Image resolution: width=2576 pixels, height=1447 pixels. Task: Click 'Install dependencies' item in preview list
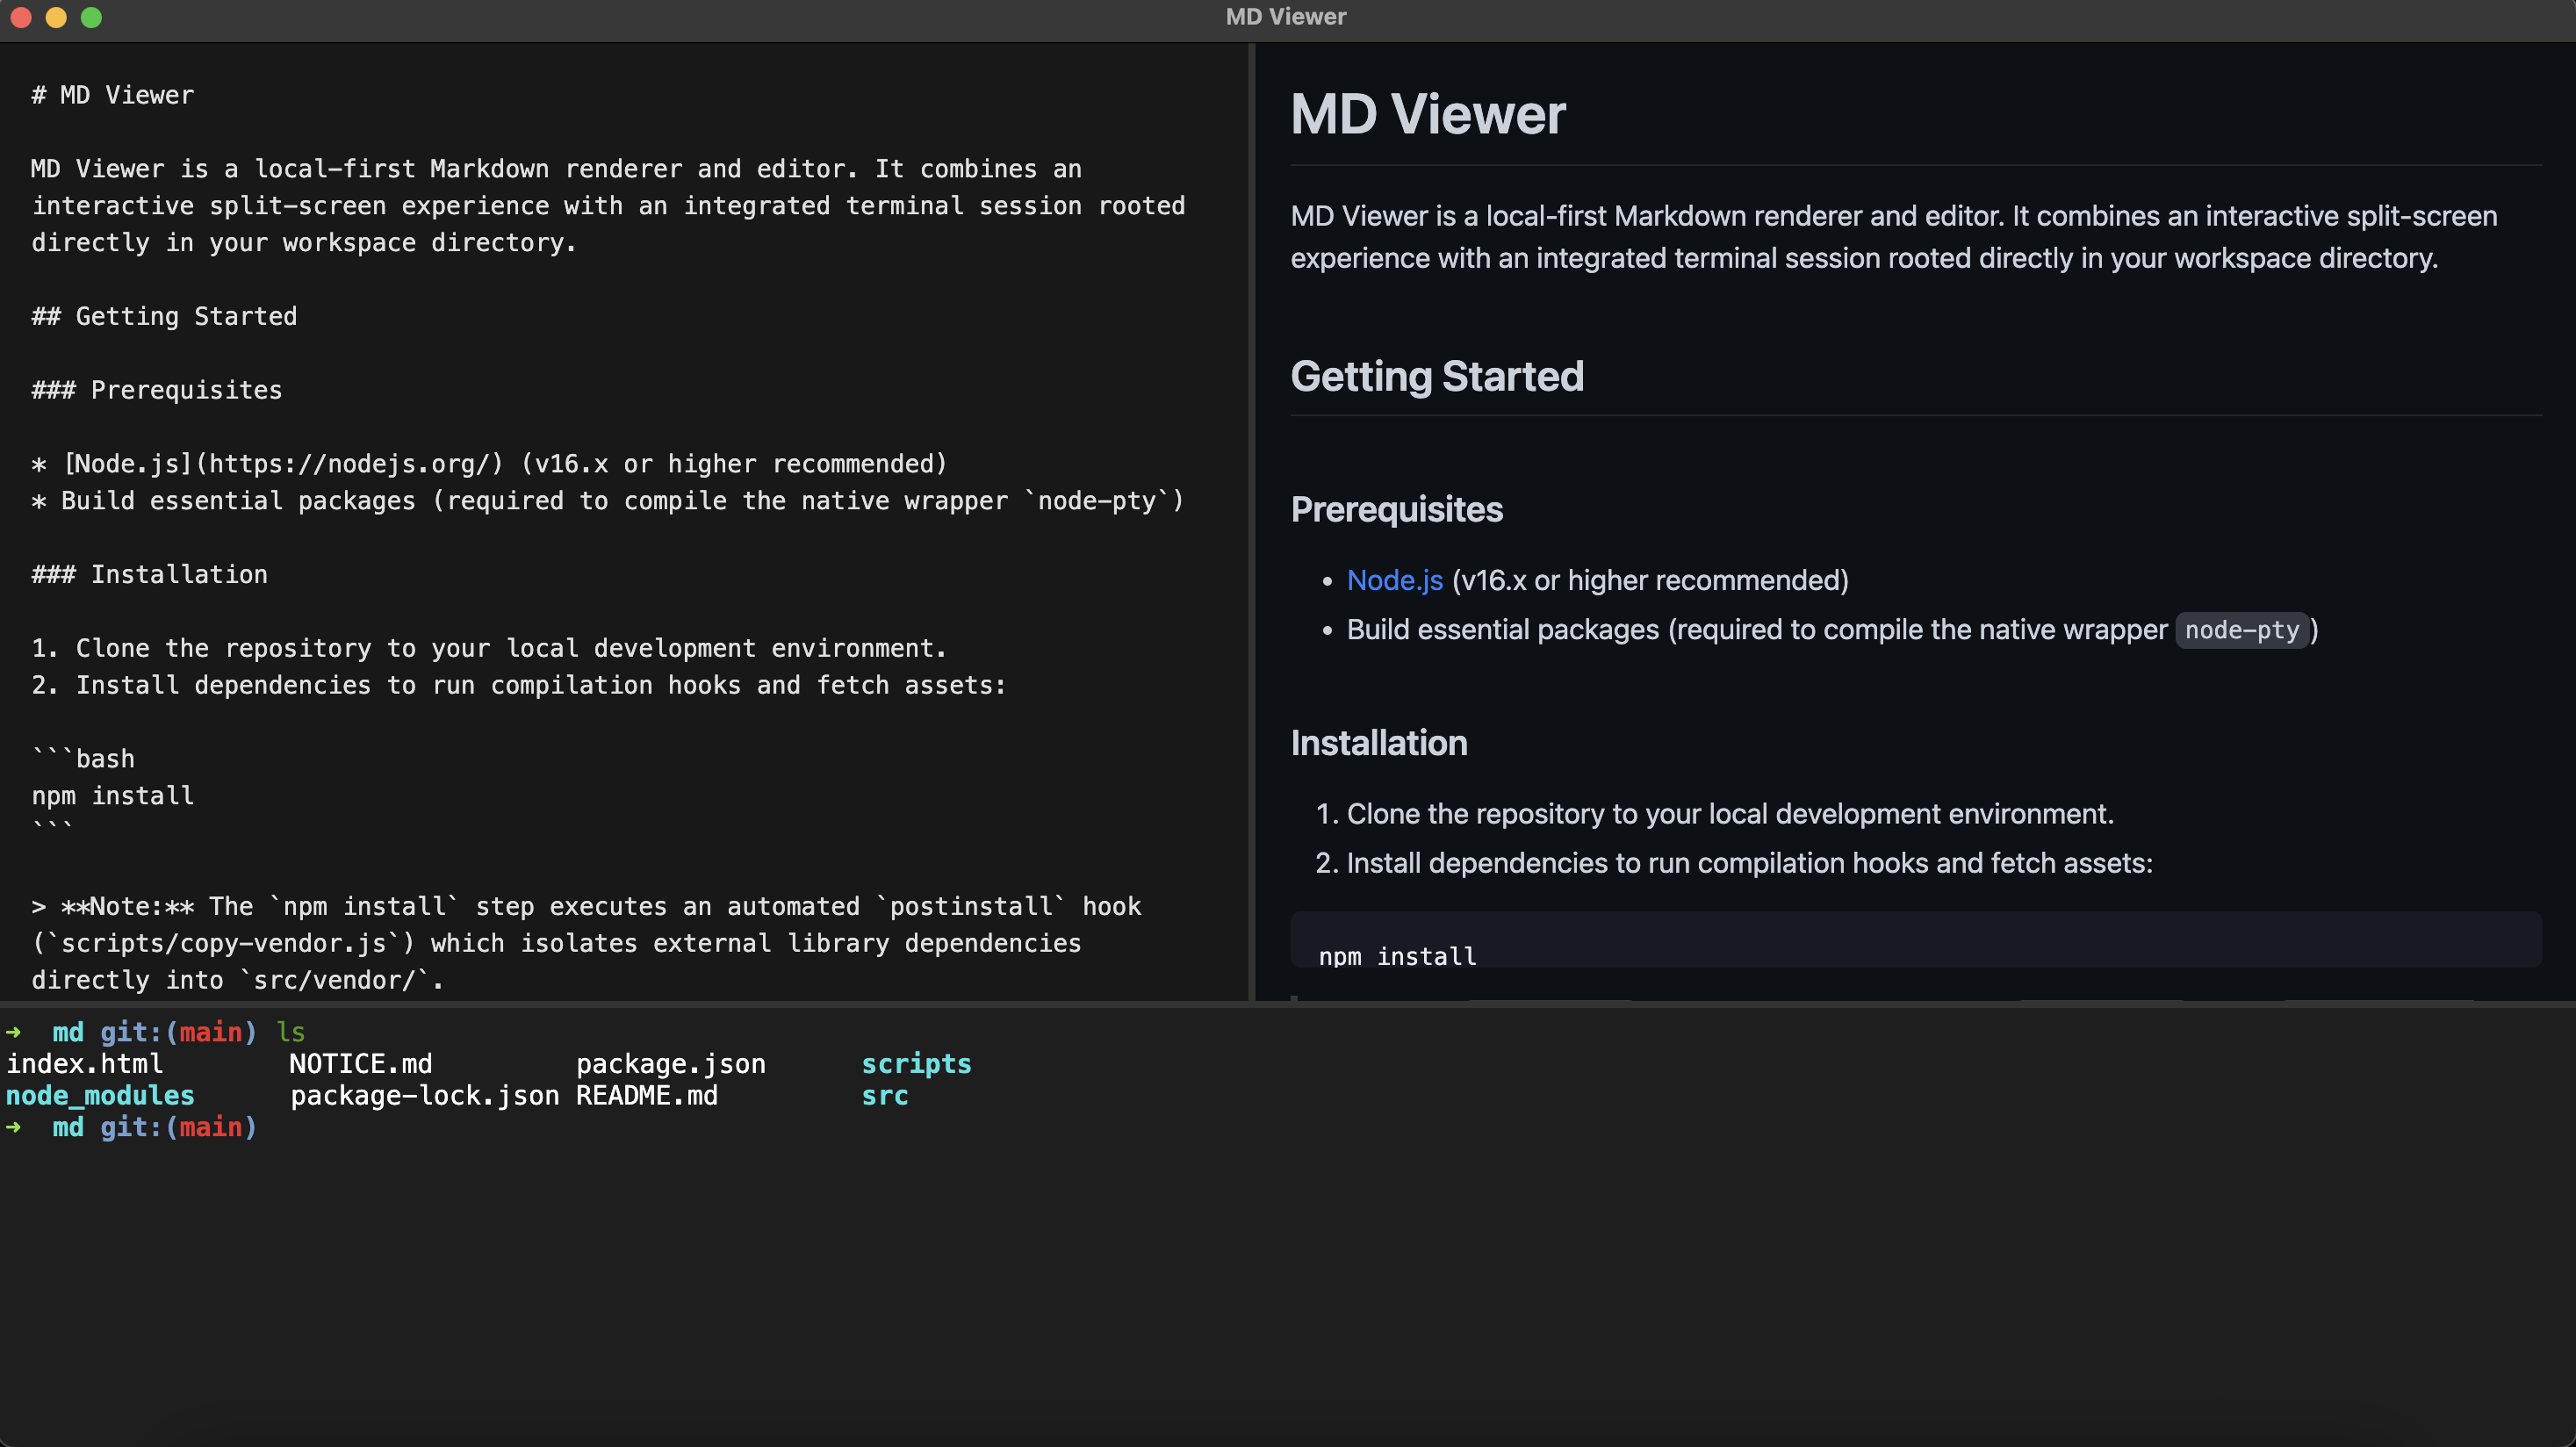[x=1749, y=863]
